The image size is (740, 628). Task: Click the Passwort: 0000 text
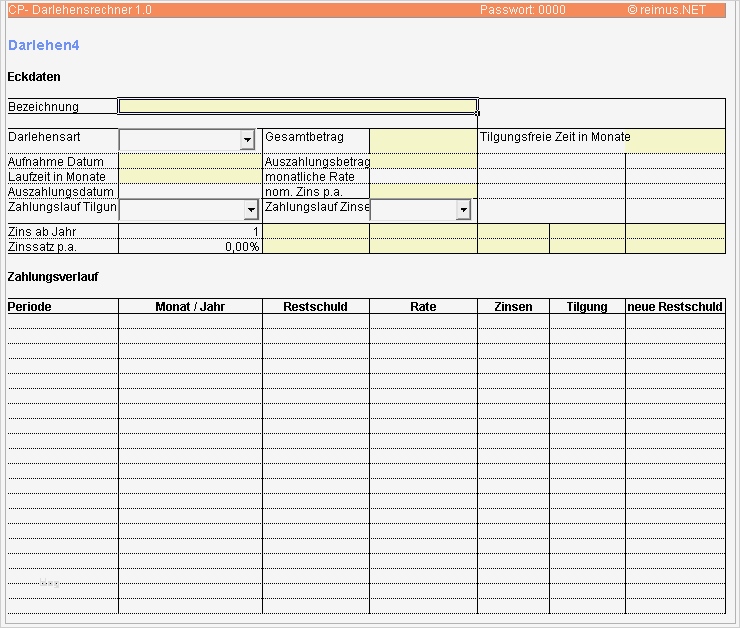coord(523,10)
